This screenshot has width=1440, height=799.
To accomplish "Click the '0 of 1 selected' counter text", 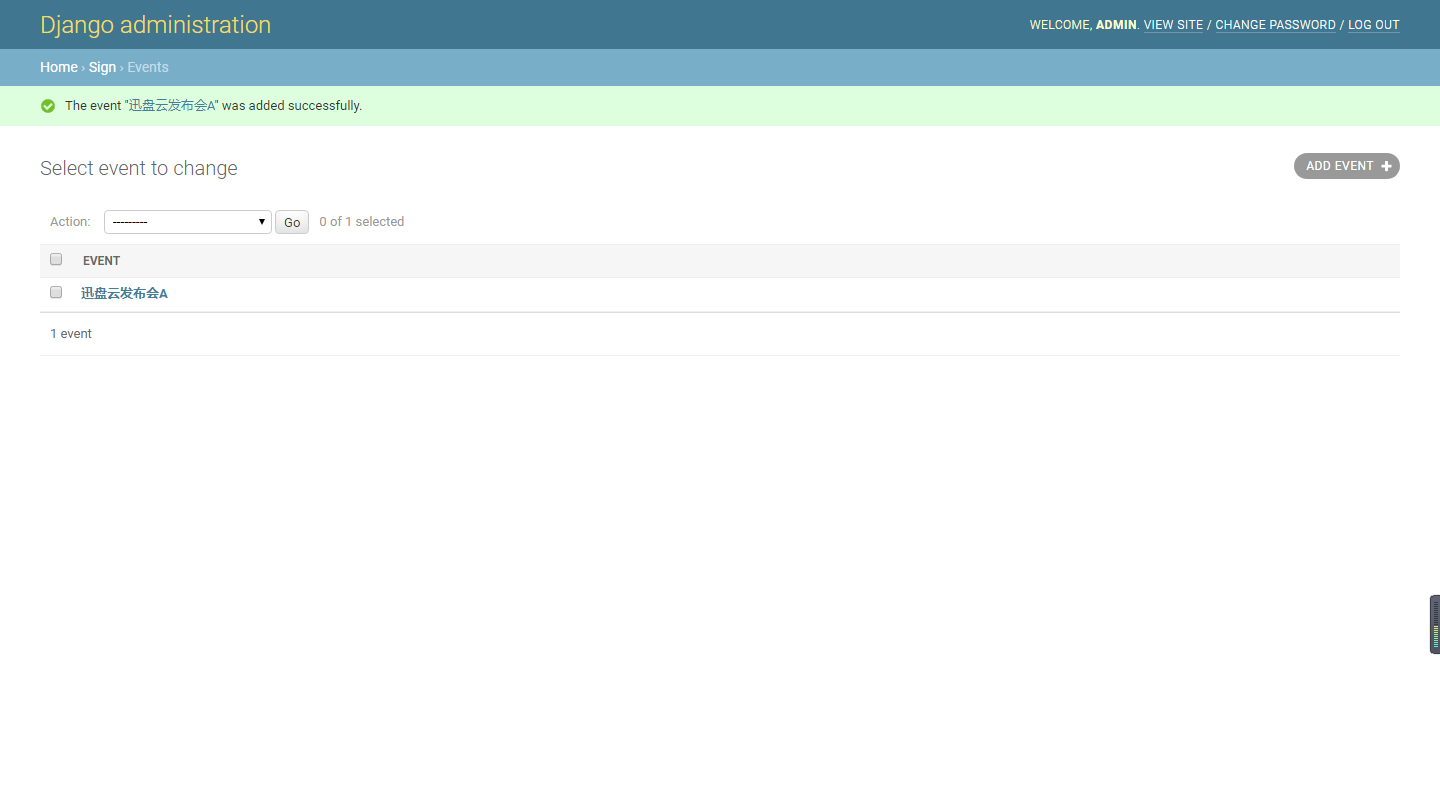I will (x=362, y=222).
